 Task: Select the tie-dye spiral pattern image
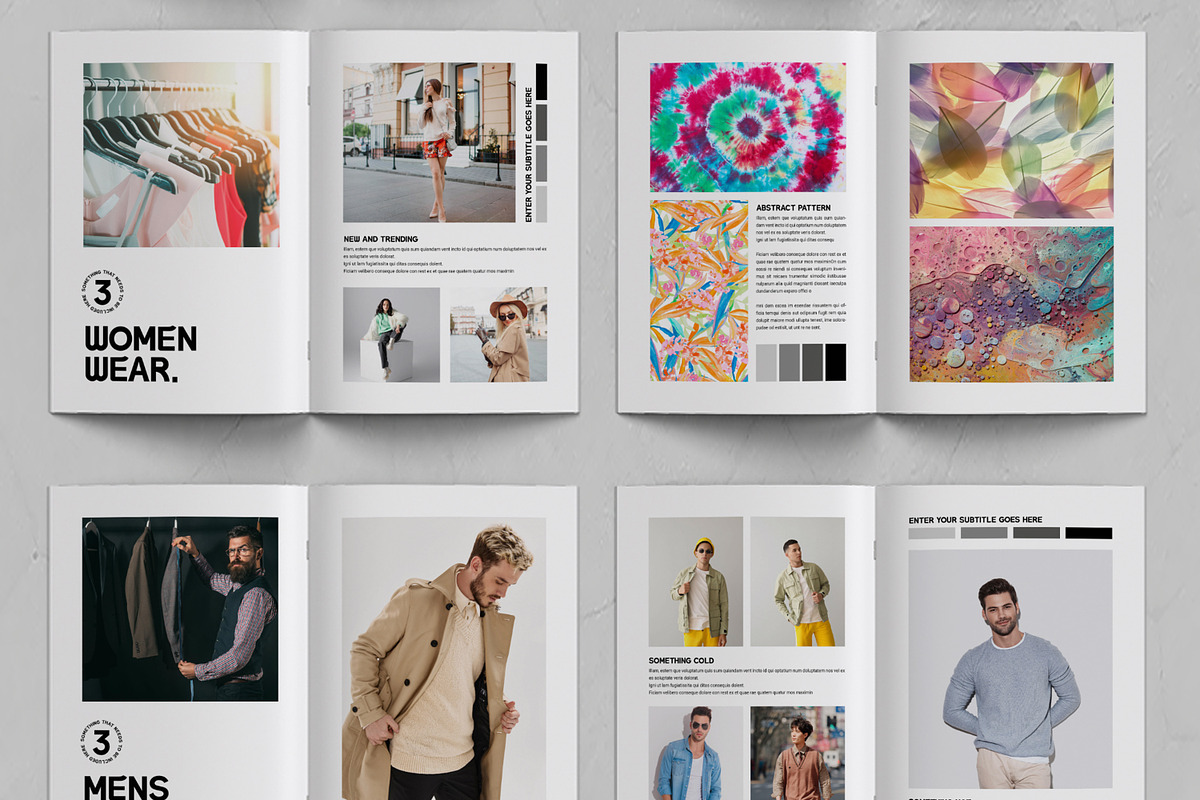pos(747,127)
